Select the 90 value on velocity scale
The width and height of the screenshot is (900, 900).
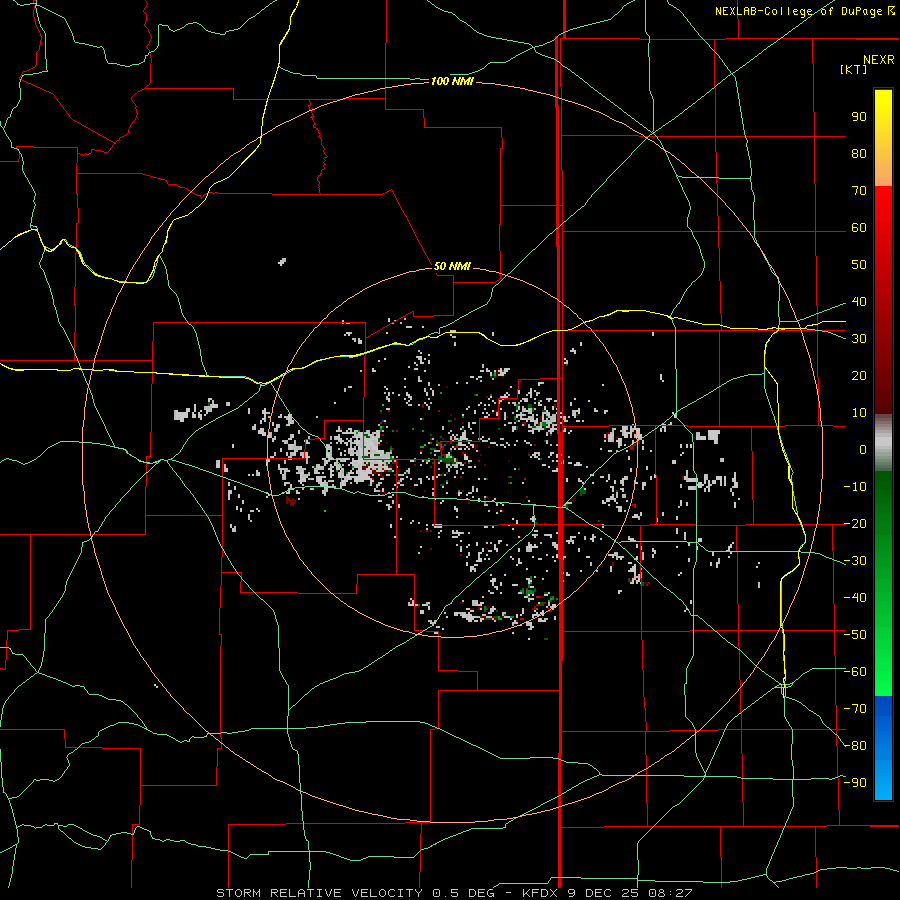(x=859, y=117)
